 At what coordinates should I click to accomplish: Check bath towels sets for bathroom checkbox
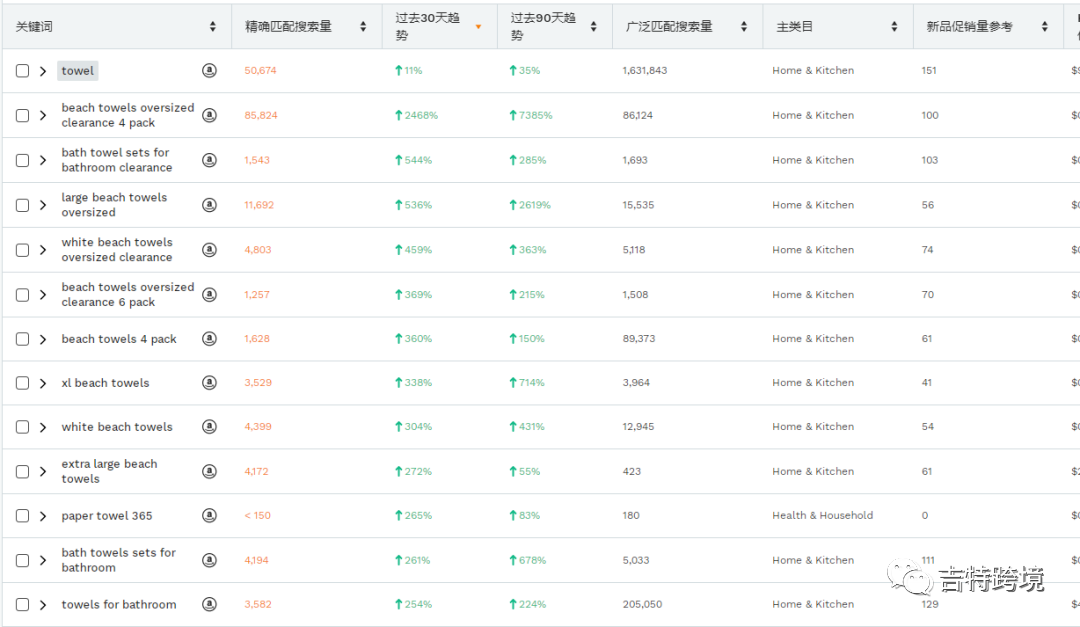point(23,560)
